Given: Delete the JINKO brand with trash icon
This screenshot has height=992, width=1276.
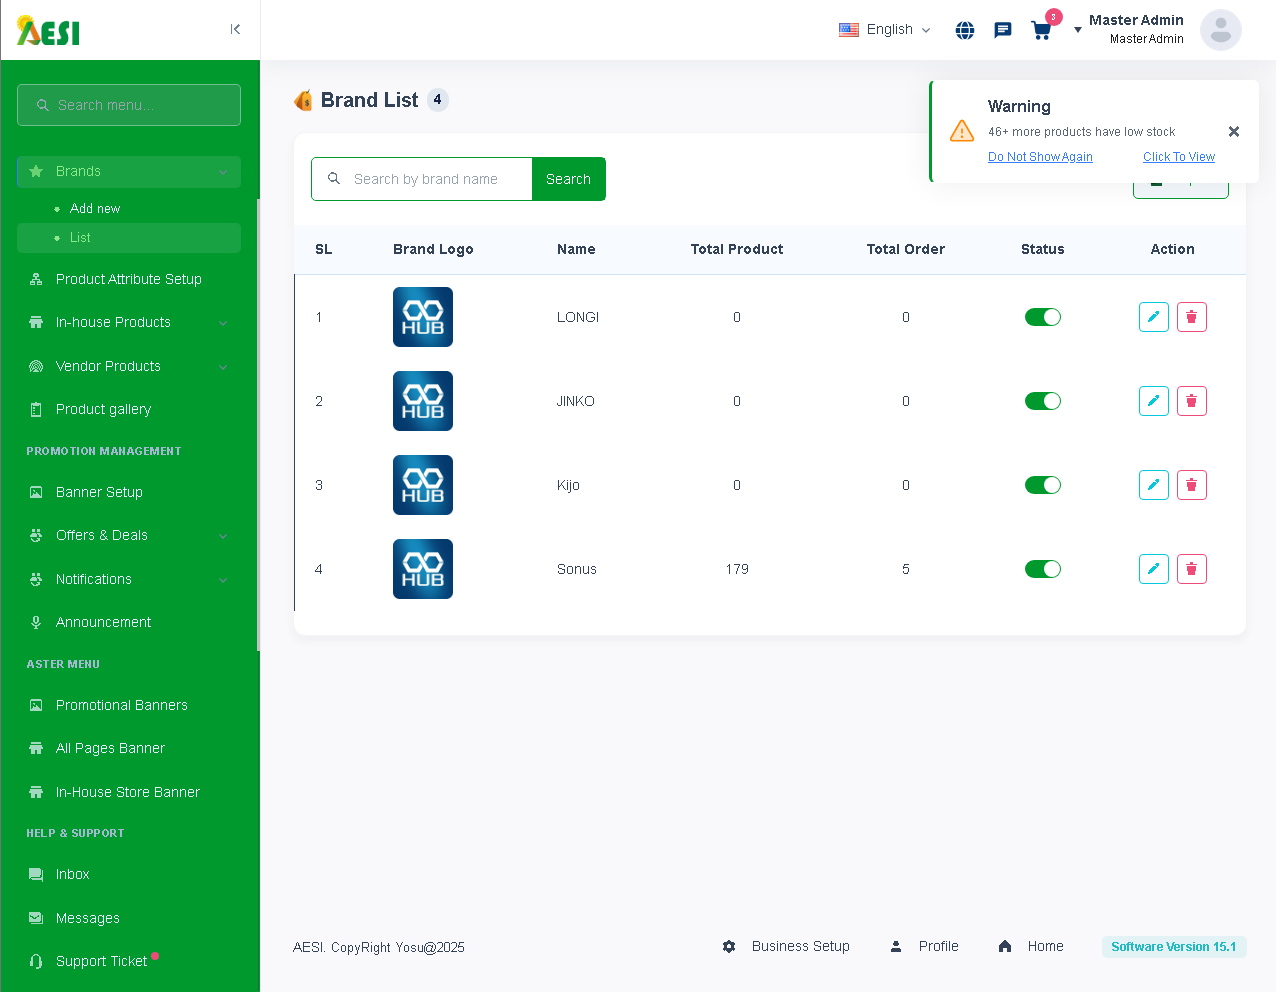Looking at the screenshot, I should coord(1191,401).
